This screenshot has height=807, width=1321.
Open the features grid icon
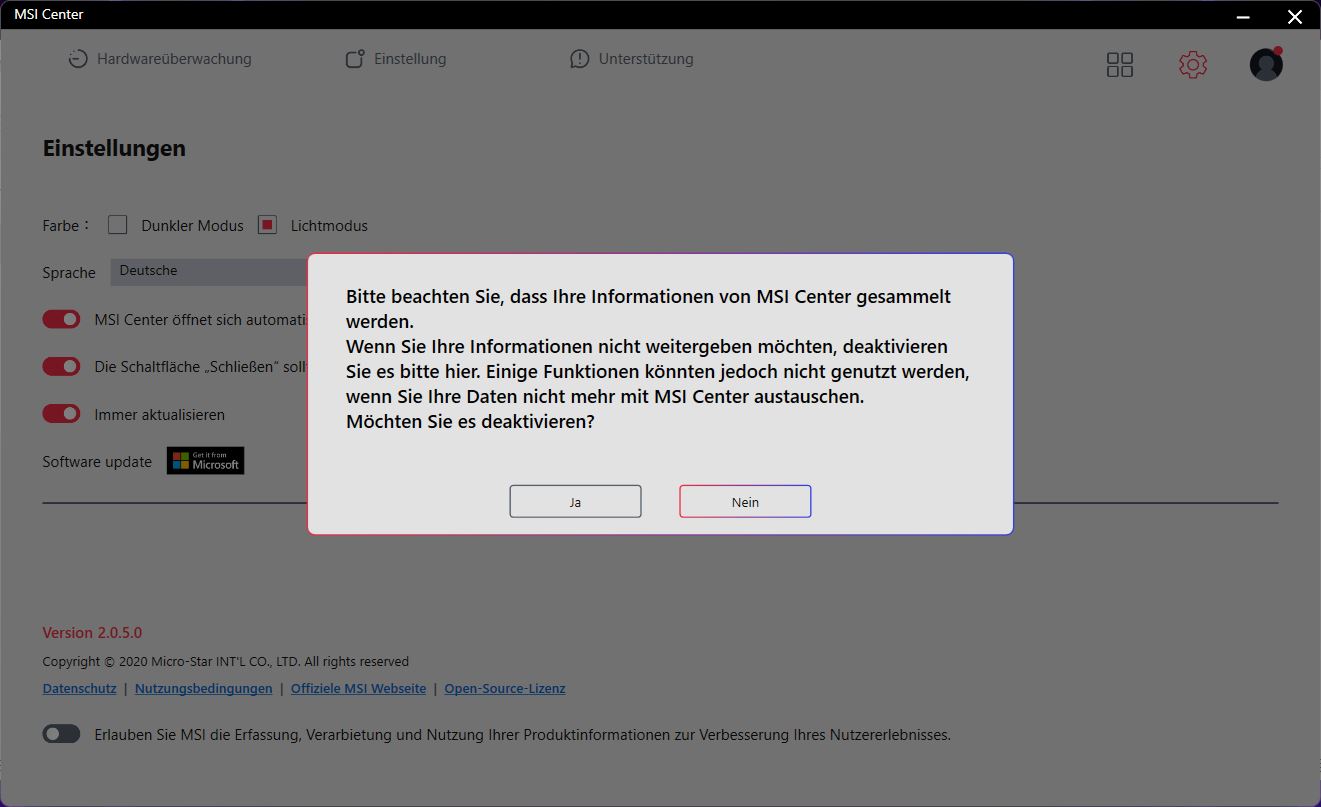1120,65
